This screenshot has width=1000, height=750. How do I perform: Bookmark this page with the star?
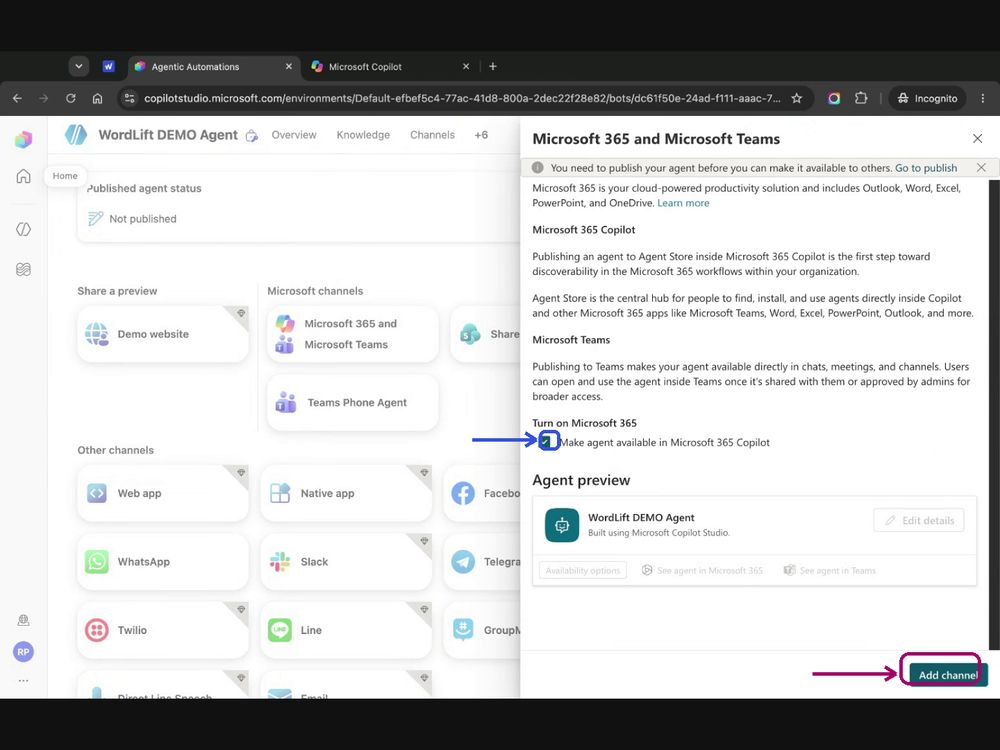[x=797, y=98]
